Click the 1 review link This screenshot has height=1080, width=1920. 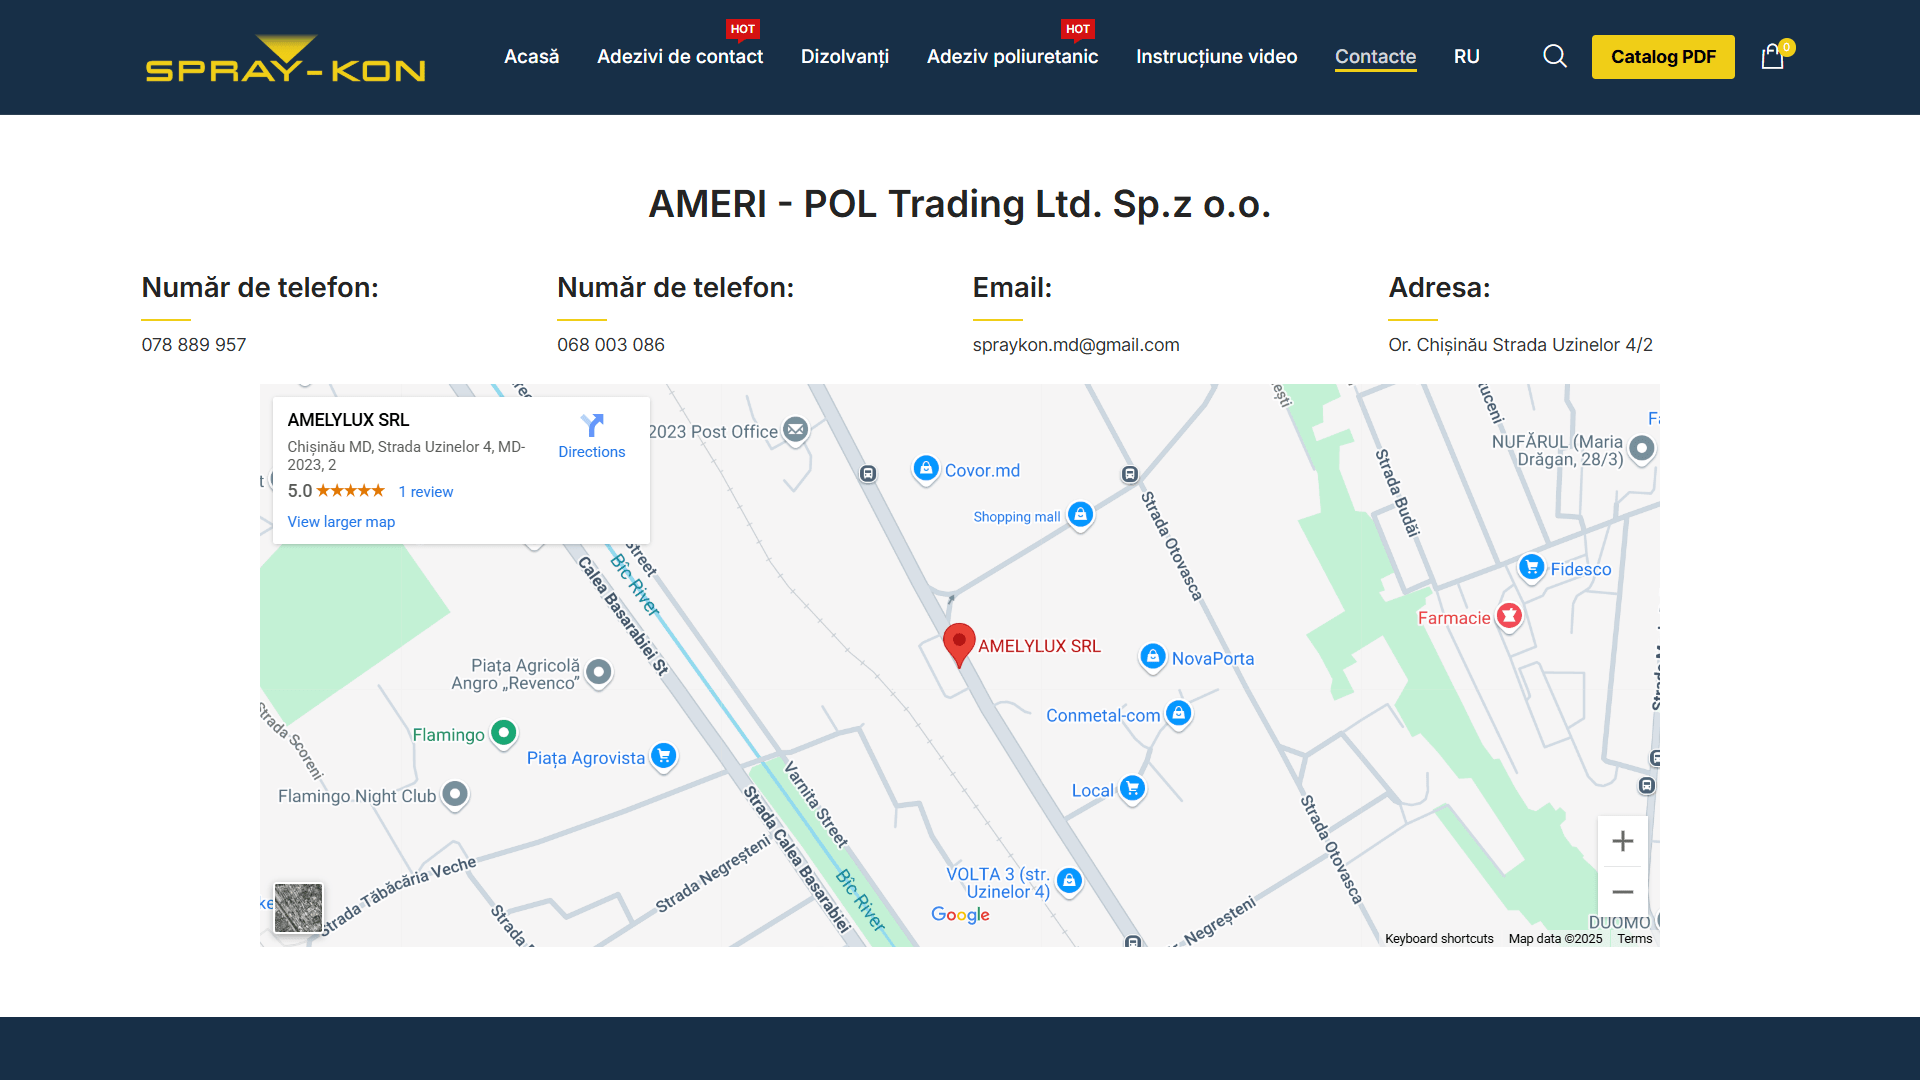426,492
